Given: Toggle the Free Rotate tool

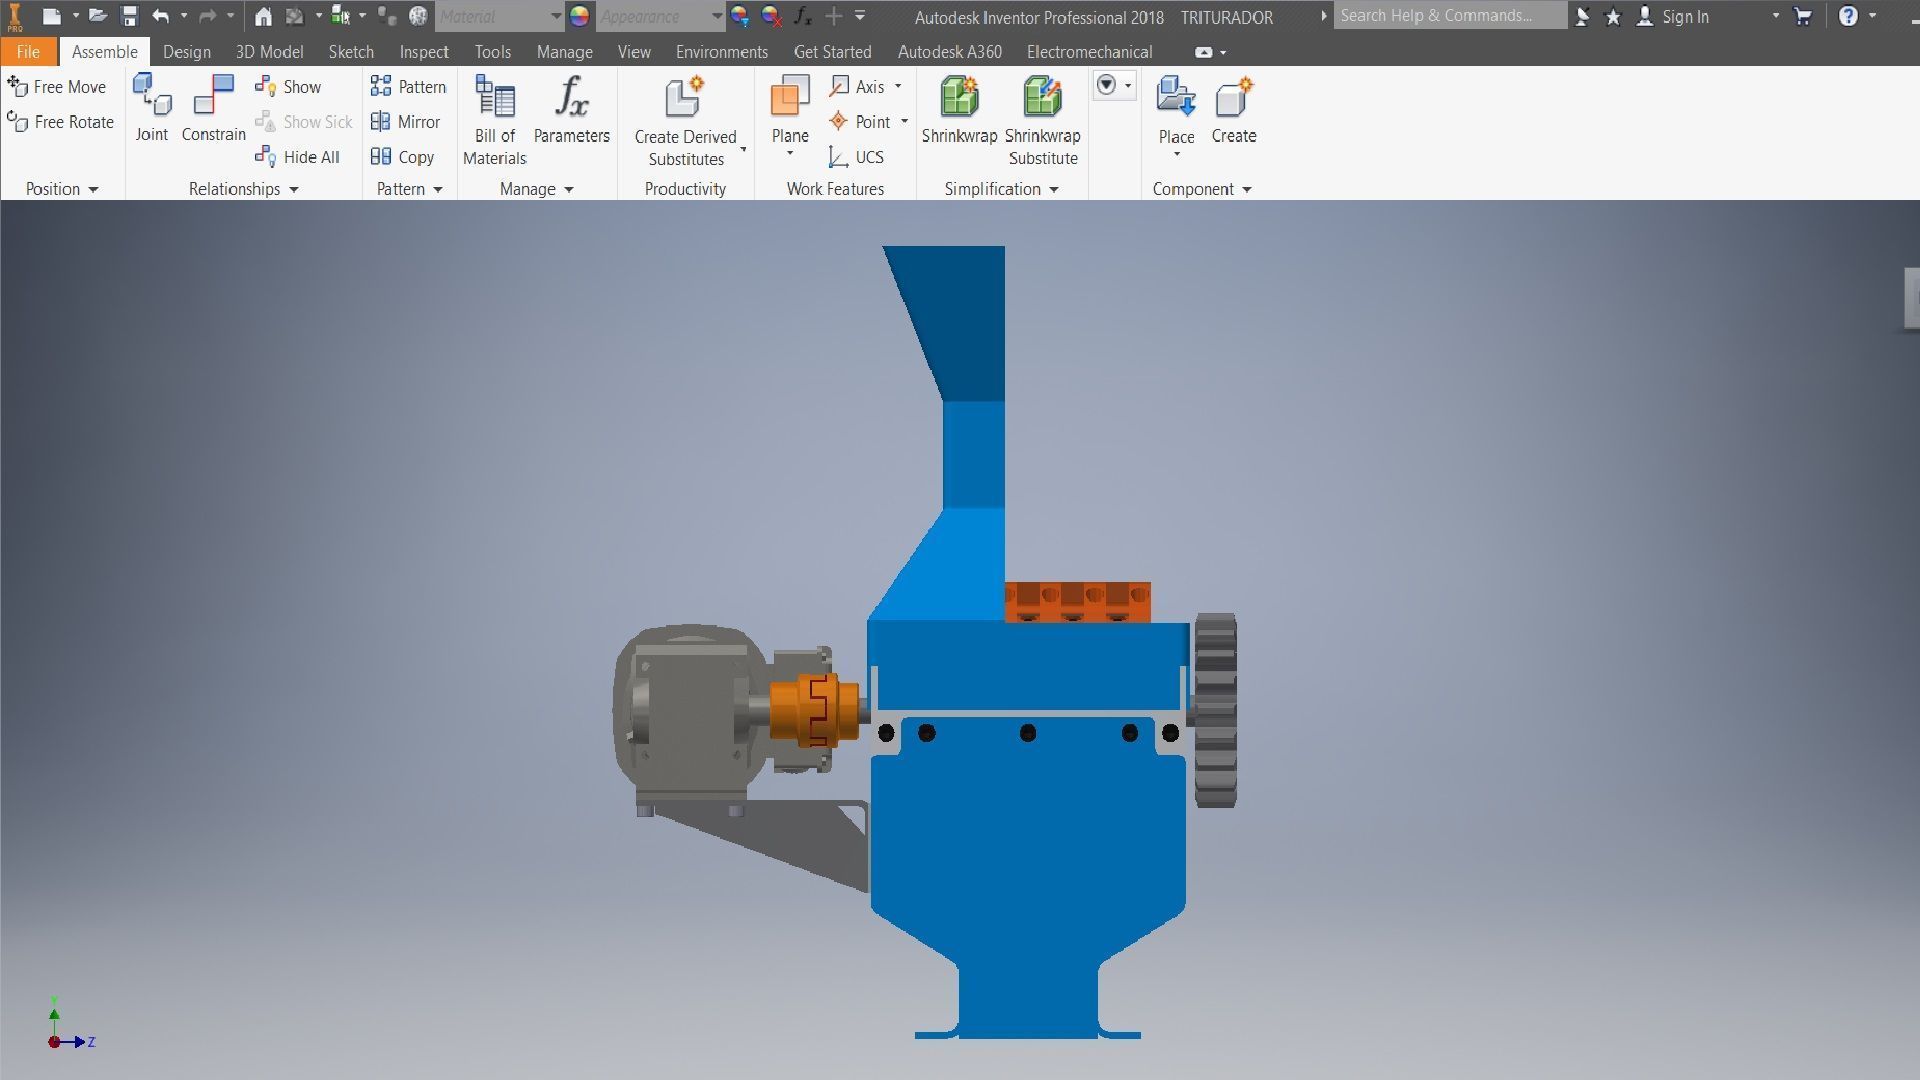Looking at the screenshot, I should click(60, 122).
